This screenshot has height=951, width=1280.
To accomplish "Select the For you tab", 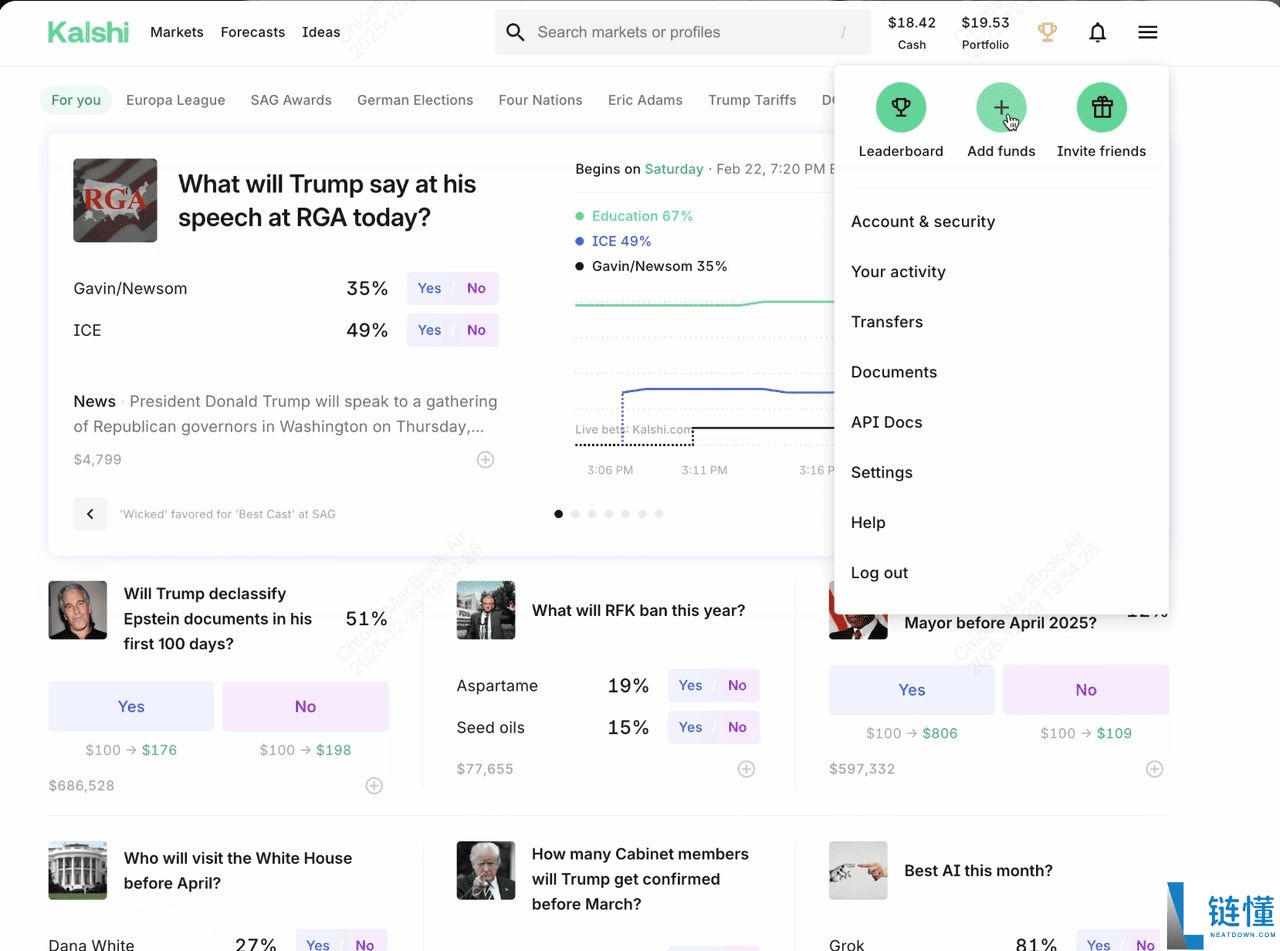I will click(76, 100).
